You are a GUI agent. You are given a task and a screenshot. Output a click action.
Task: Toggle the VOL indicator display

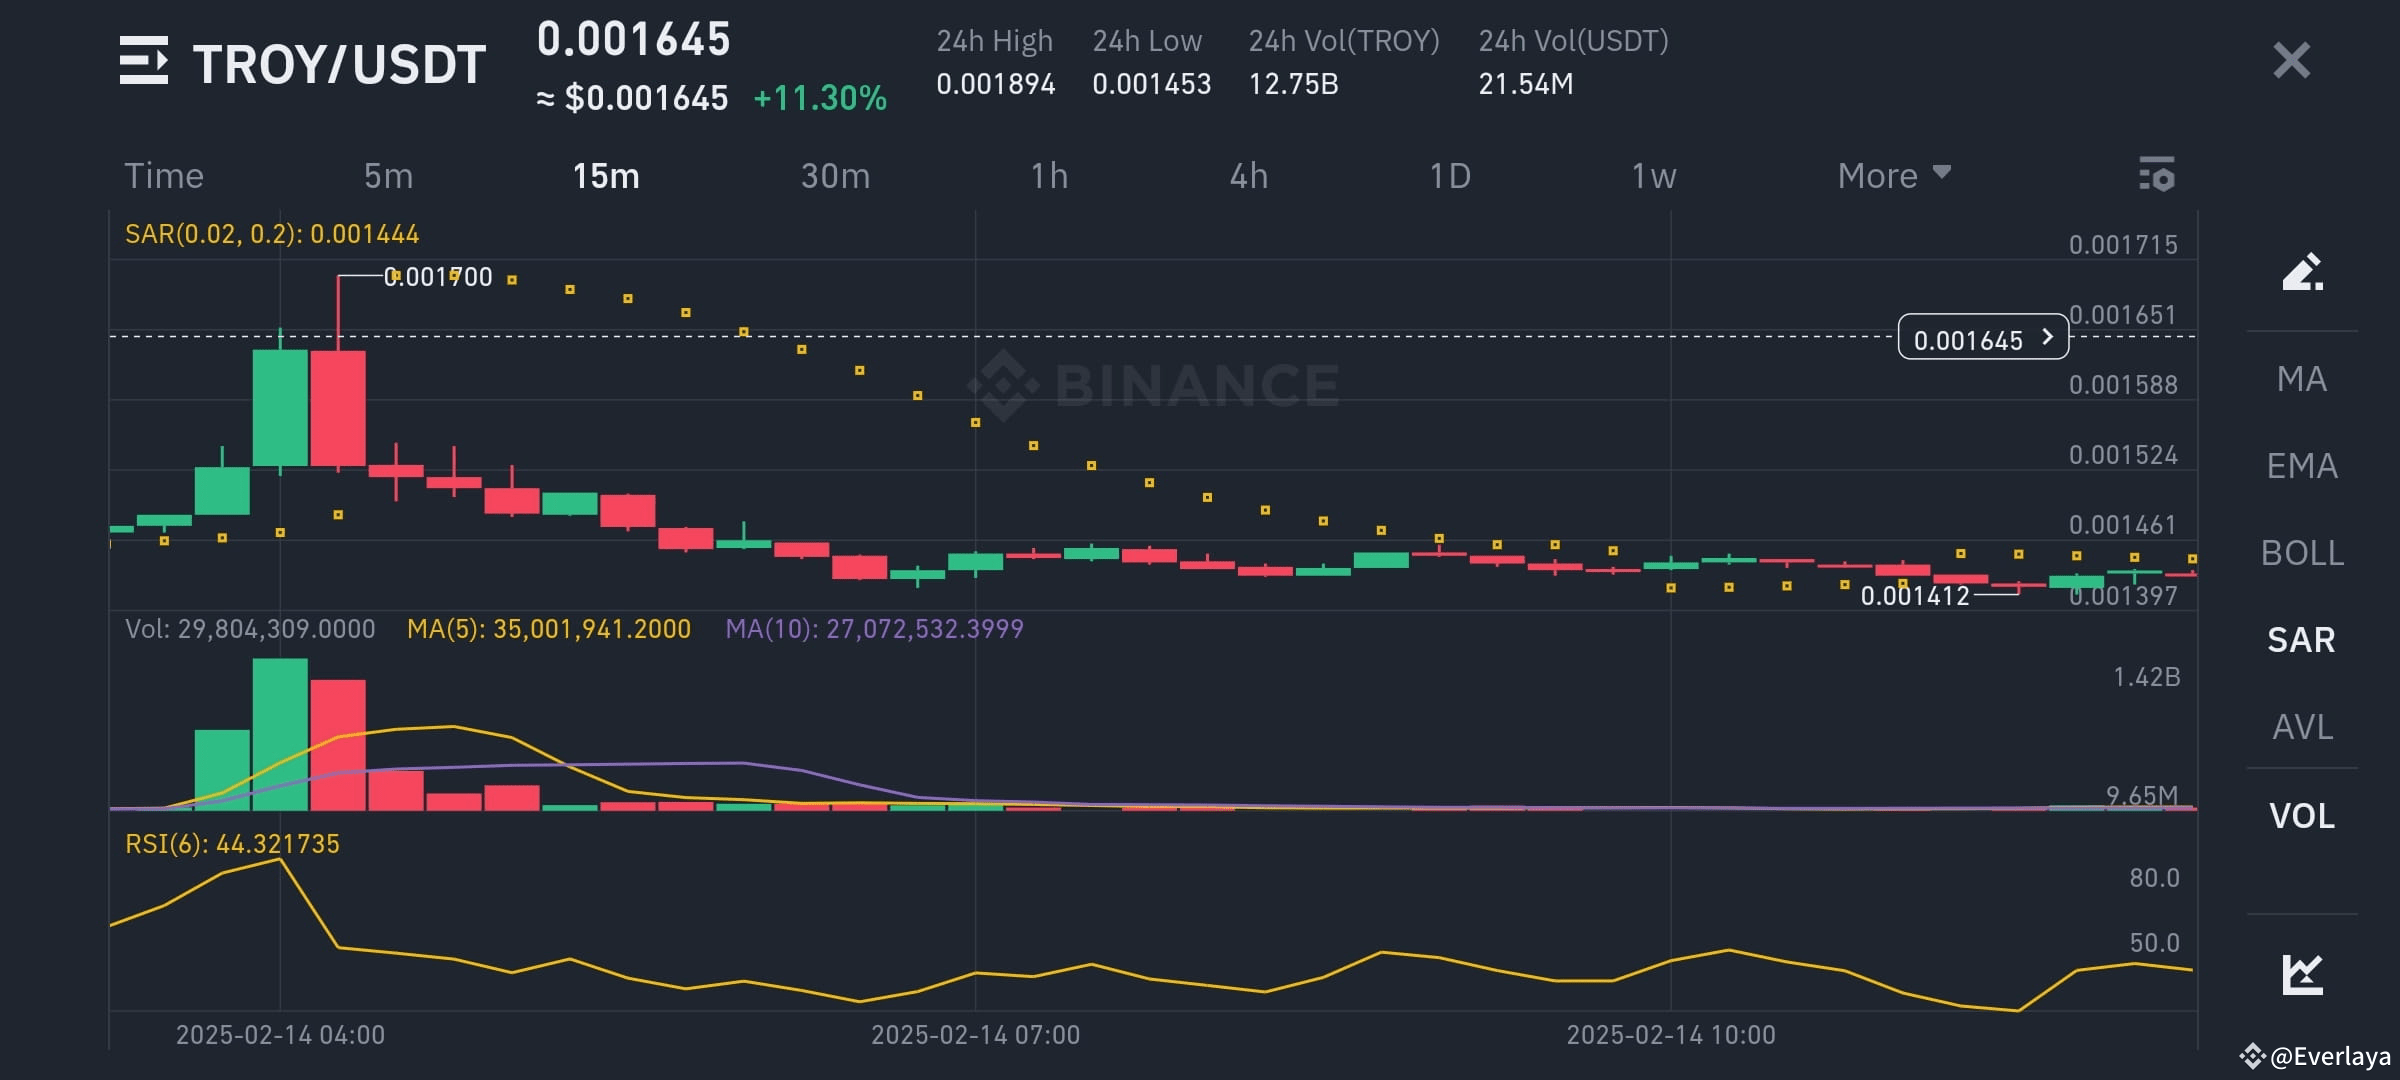[2302, 815]
